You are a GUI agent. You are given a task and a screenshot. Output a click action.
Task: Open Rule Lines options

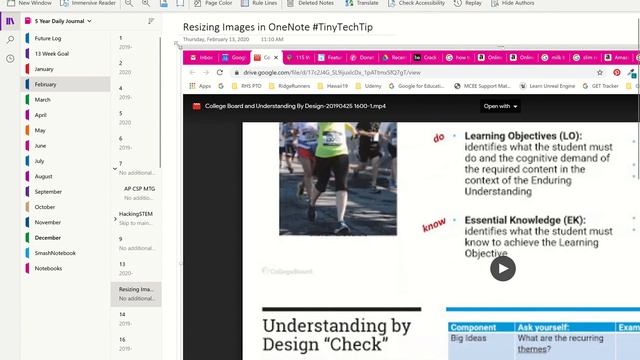click(259, 3)
